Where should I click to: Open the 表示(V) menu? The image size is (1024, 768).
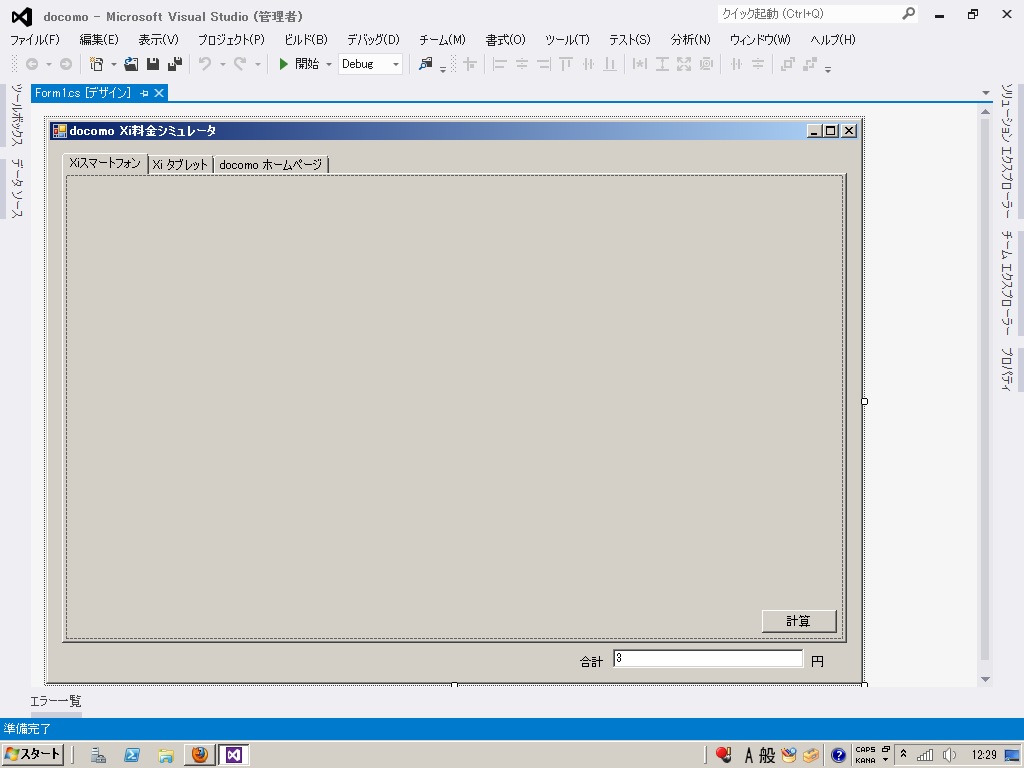coord(158,40)
